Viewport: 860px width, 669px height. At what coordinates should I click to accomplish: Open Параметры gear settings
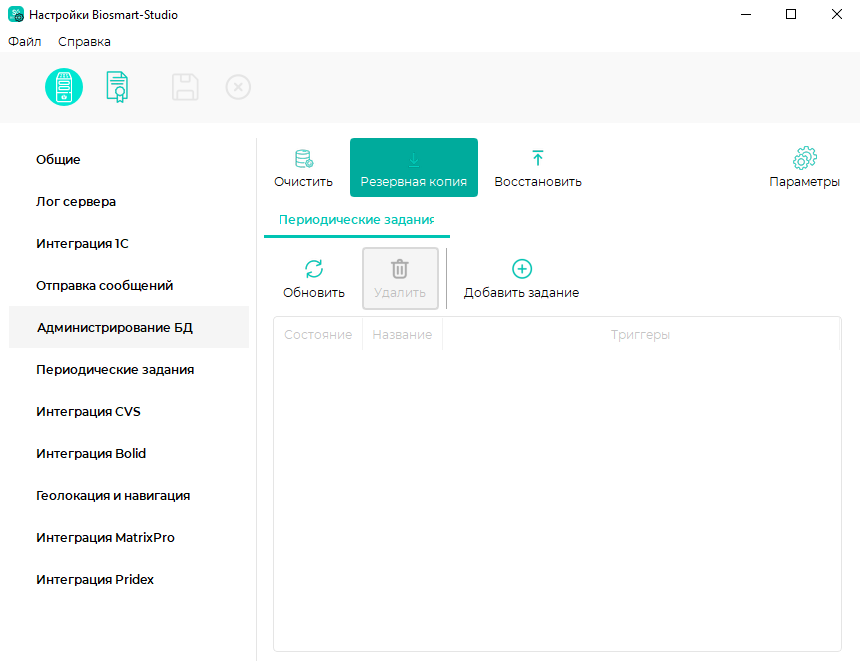pos(804,168)
